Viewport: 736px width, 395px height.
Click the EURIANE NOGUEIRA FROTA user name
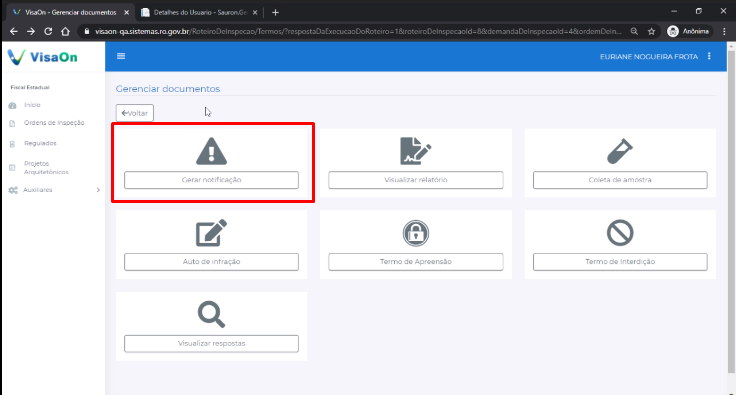(649, 57)
